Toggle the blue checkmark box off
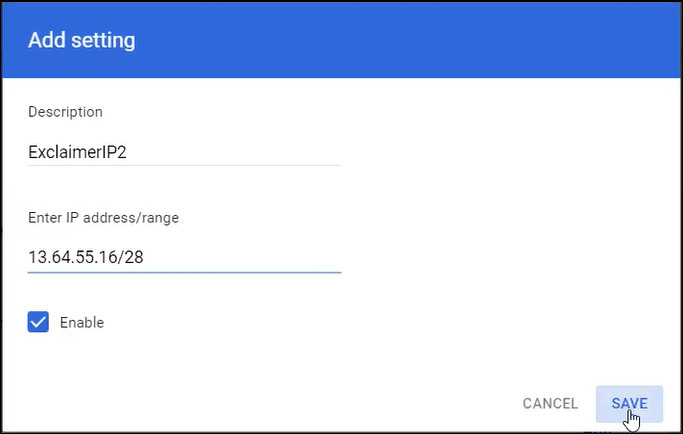683x434 pixels. (39, 322)
